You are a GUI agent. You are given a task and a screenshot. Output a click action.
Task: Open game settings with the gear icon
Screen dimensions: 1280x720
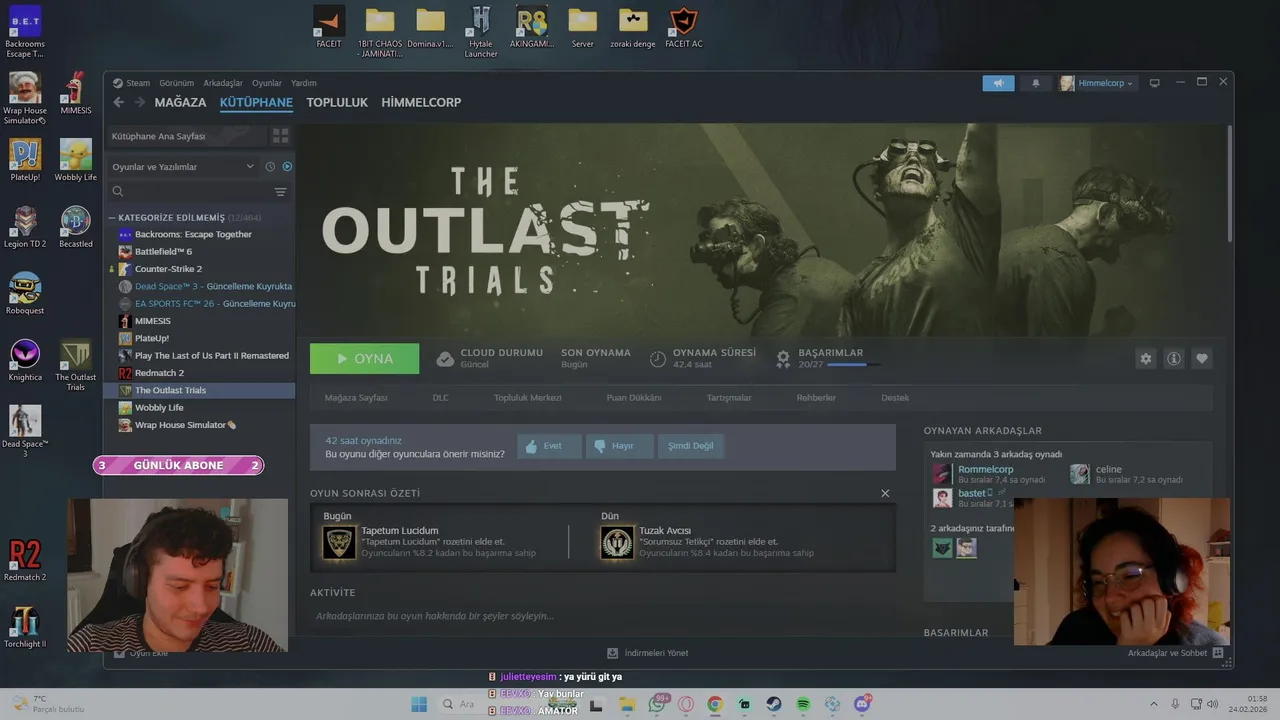click(x=1146, y=358)
